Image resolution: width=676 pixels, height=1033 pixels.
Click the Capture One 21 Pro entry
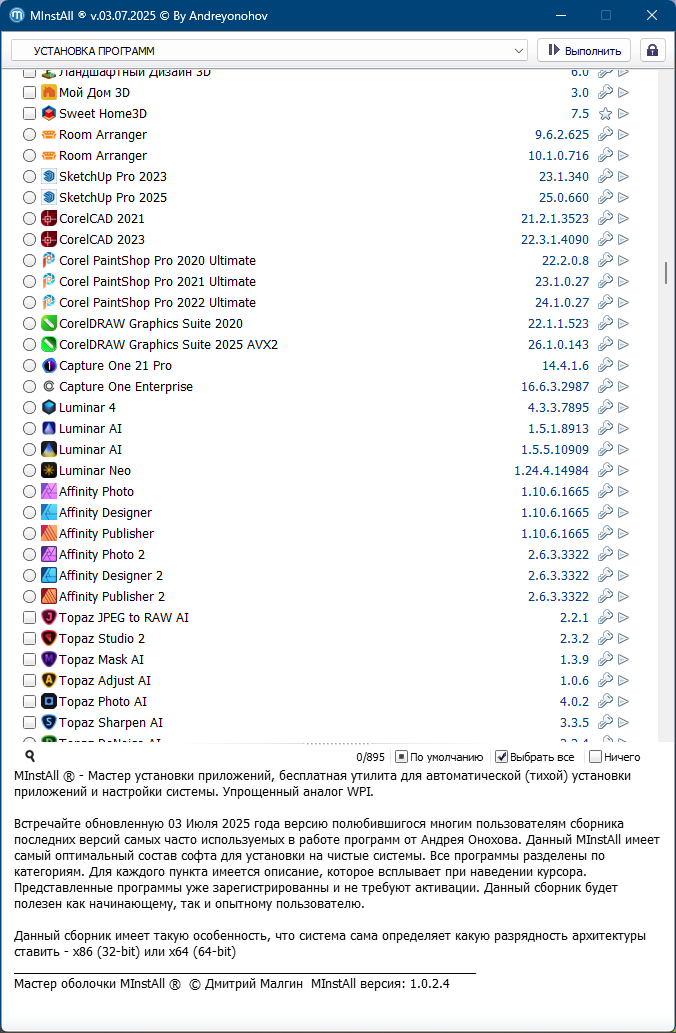pyautogui.click(x=115, y=365)
